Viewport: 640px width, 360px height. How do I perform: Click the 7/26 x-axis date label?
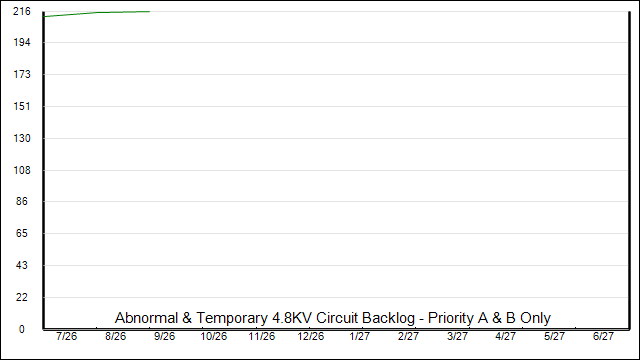coord(67,336)
